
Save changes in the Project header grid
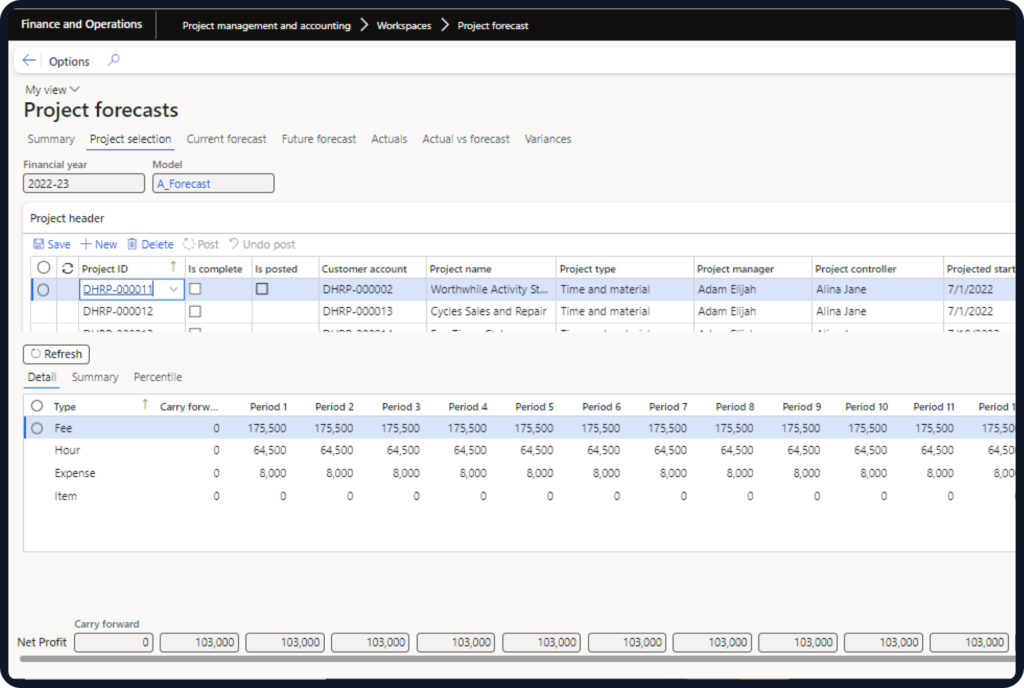(x=51, y=243)
